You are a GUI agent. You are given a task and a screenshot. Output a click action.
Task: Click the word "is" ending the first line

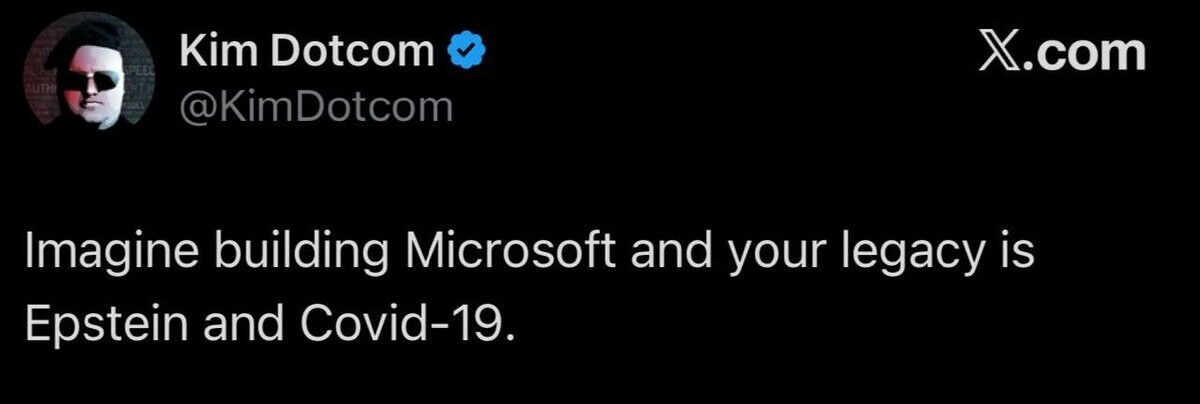tap(1016, 254)
